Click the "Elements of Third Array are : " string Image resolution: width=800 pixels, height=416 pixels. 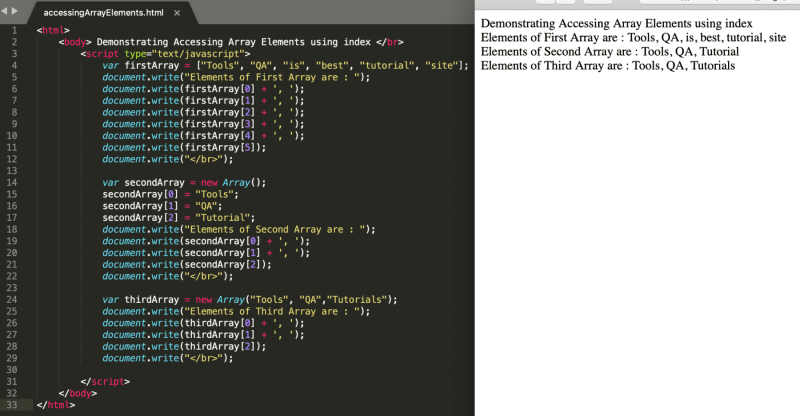tap(271, 311)
